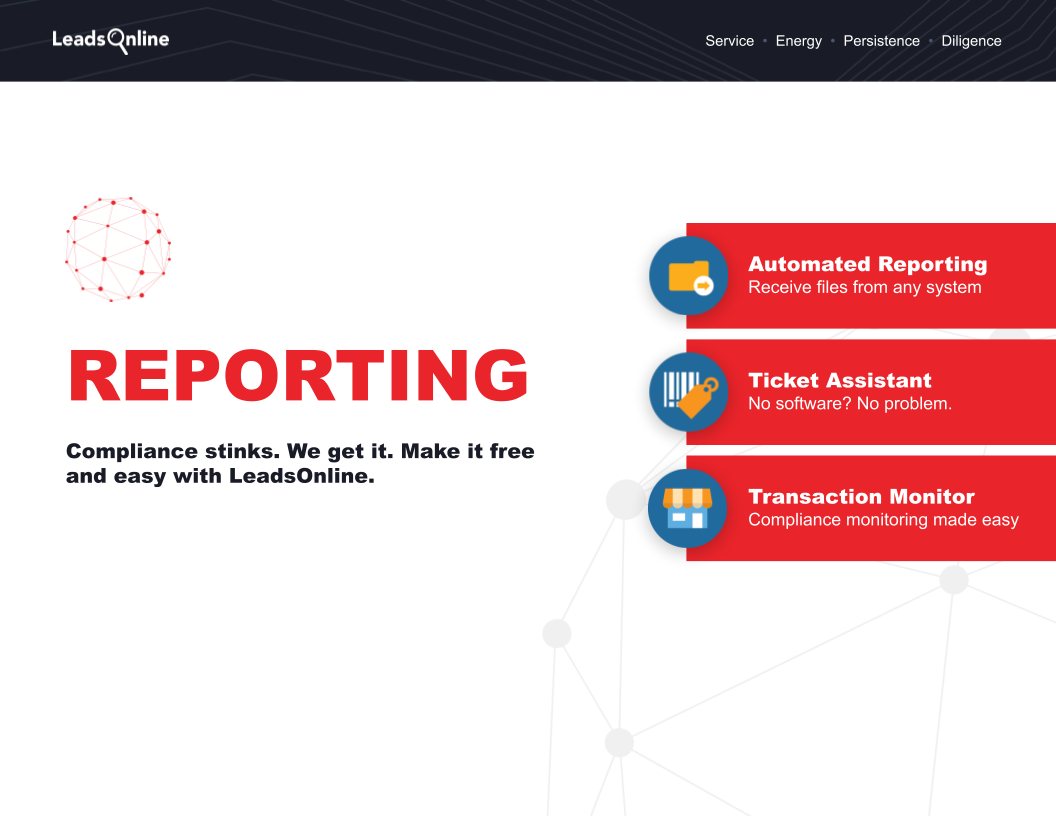Screen dimensions: 1056x816
Task: Open the Automated Reporting card
Action: click(871, 275)
